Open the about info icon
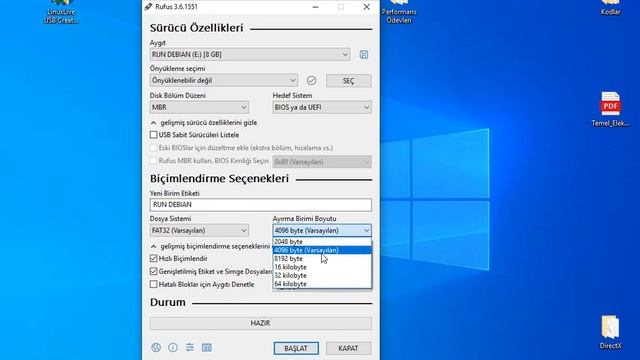The height and width of the screenshot is (360, 640). pos(173,347)
